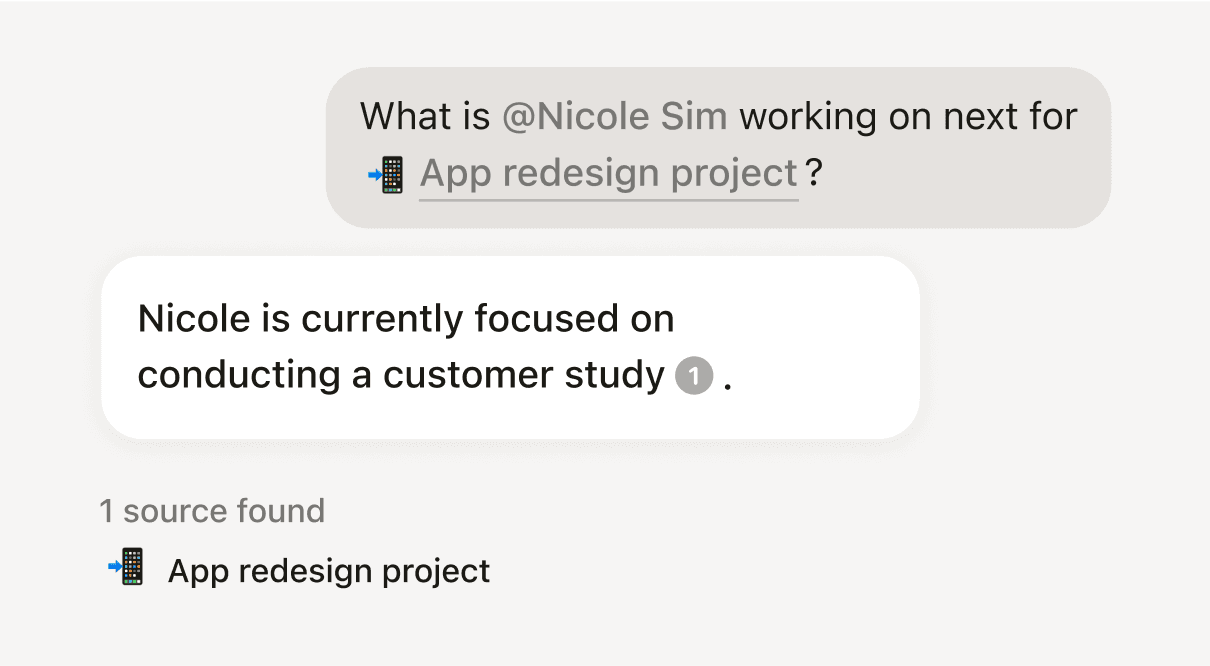This screenshot has height=666, width=1210.
Task: Click the question mark ending the question
Action: [x=814, y=174]
